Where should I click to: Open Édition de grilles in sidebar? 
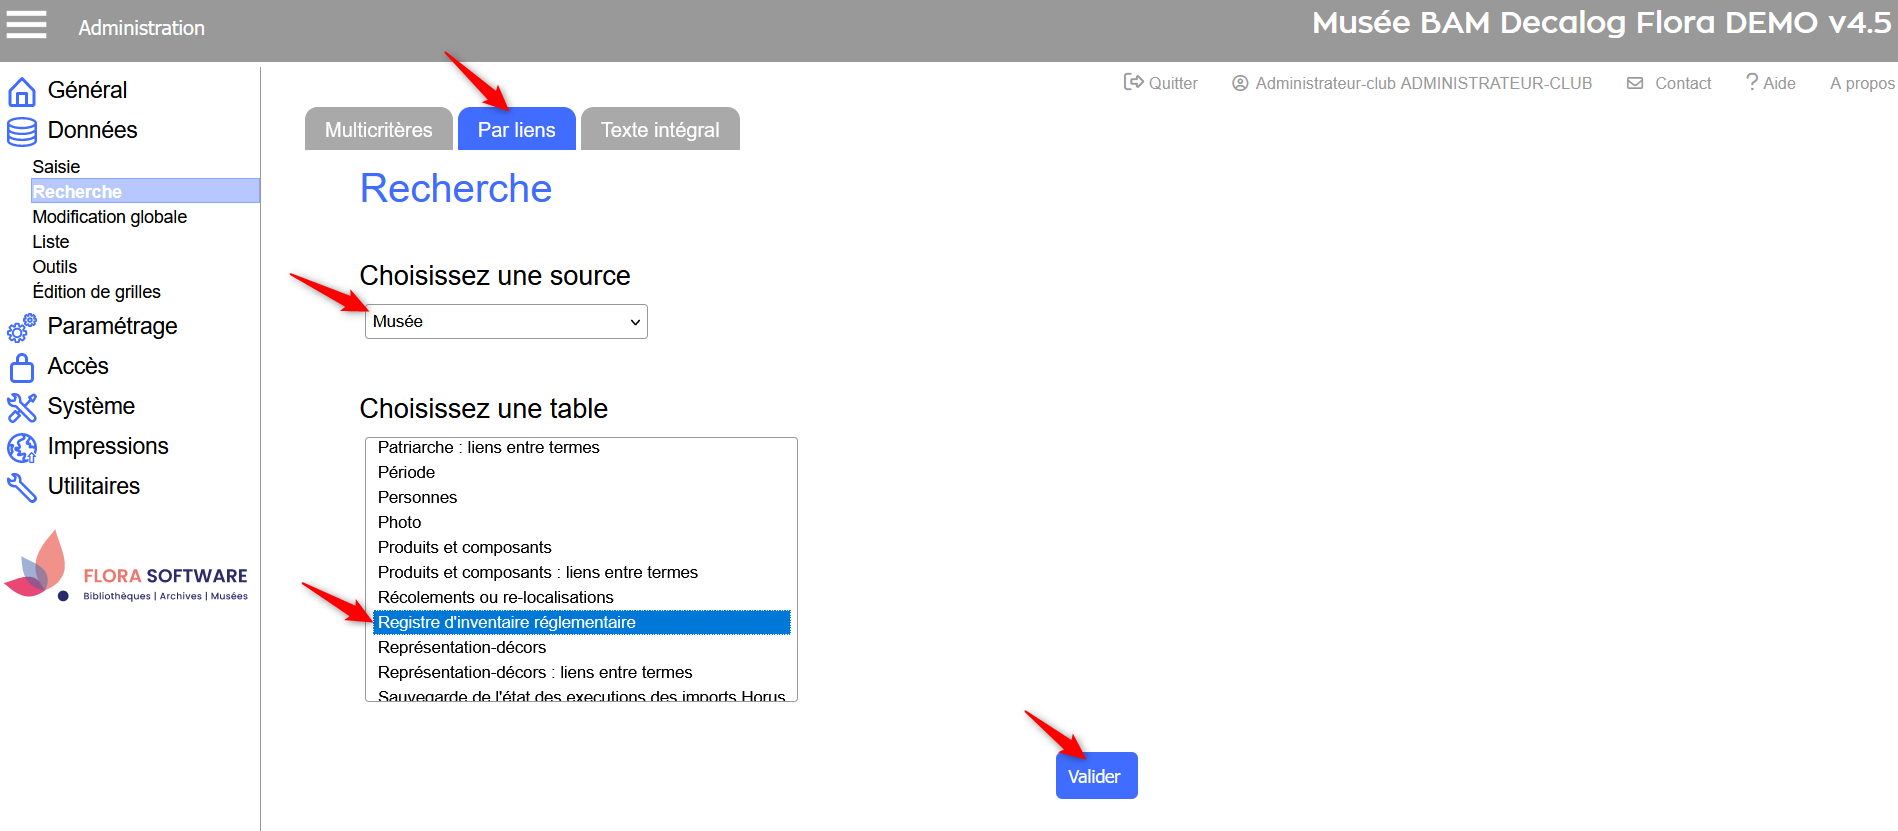(x=96, y=292)
